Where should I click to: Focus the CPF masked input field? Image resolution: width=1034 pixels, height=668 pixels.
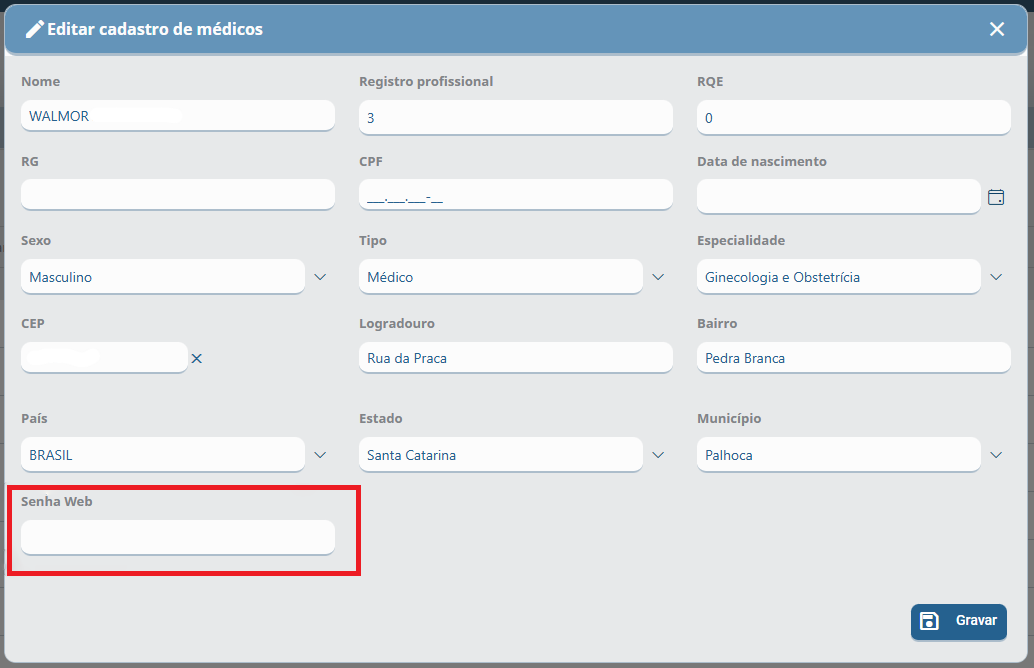pos(516,195)
